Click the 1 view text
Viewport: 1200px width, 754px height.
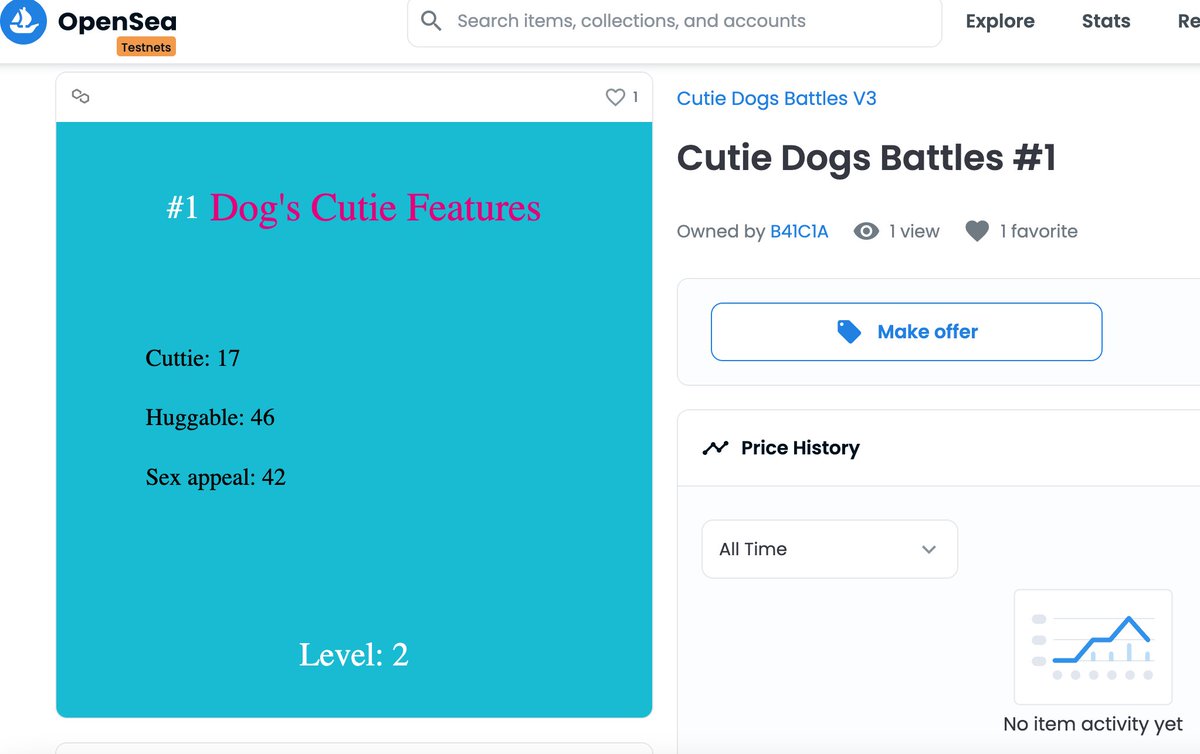click(x=915, y=231)
